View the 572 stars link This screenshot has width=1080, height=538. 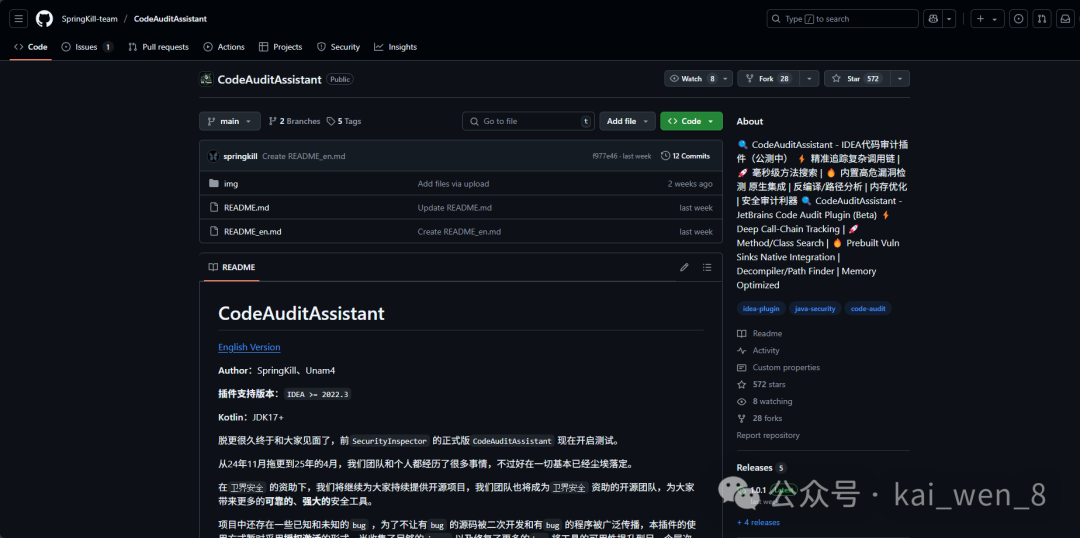pos(761,384)
